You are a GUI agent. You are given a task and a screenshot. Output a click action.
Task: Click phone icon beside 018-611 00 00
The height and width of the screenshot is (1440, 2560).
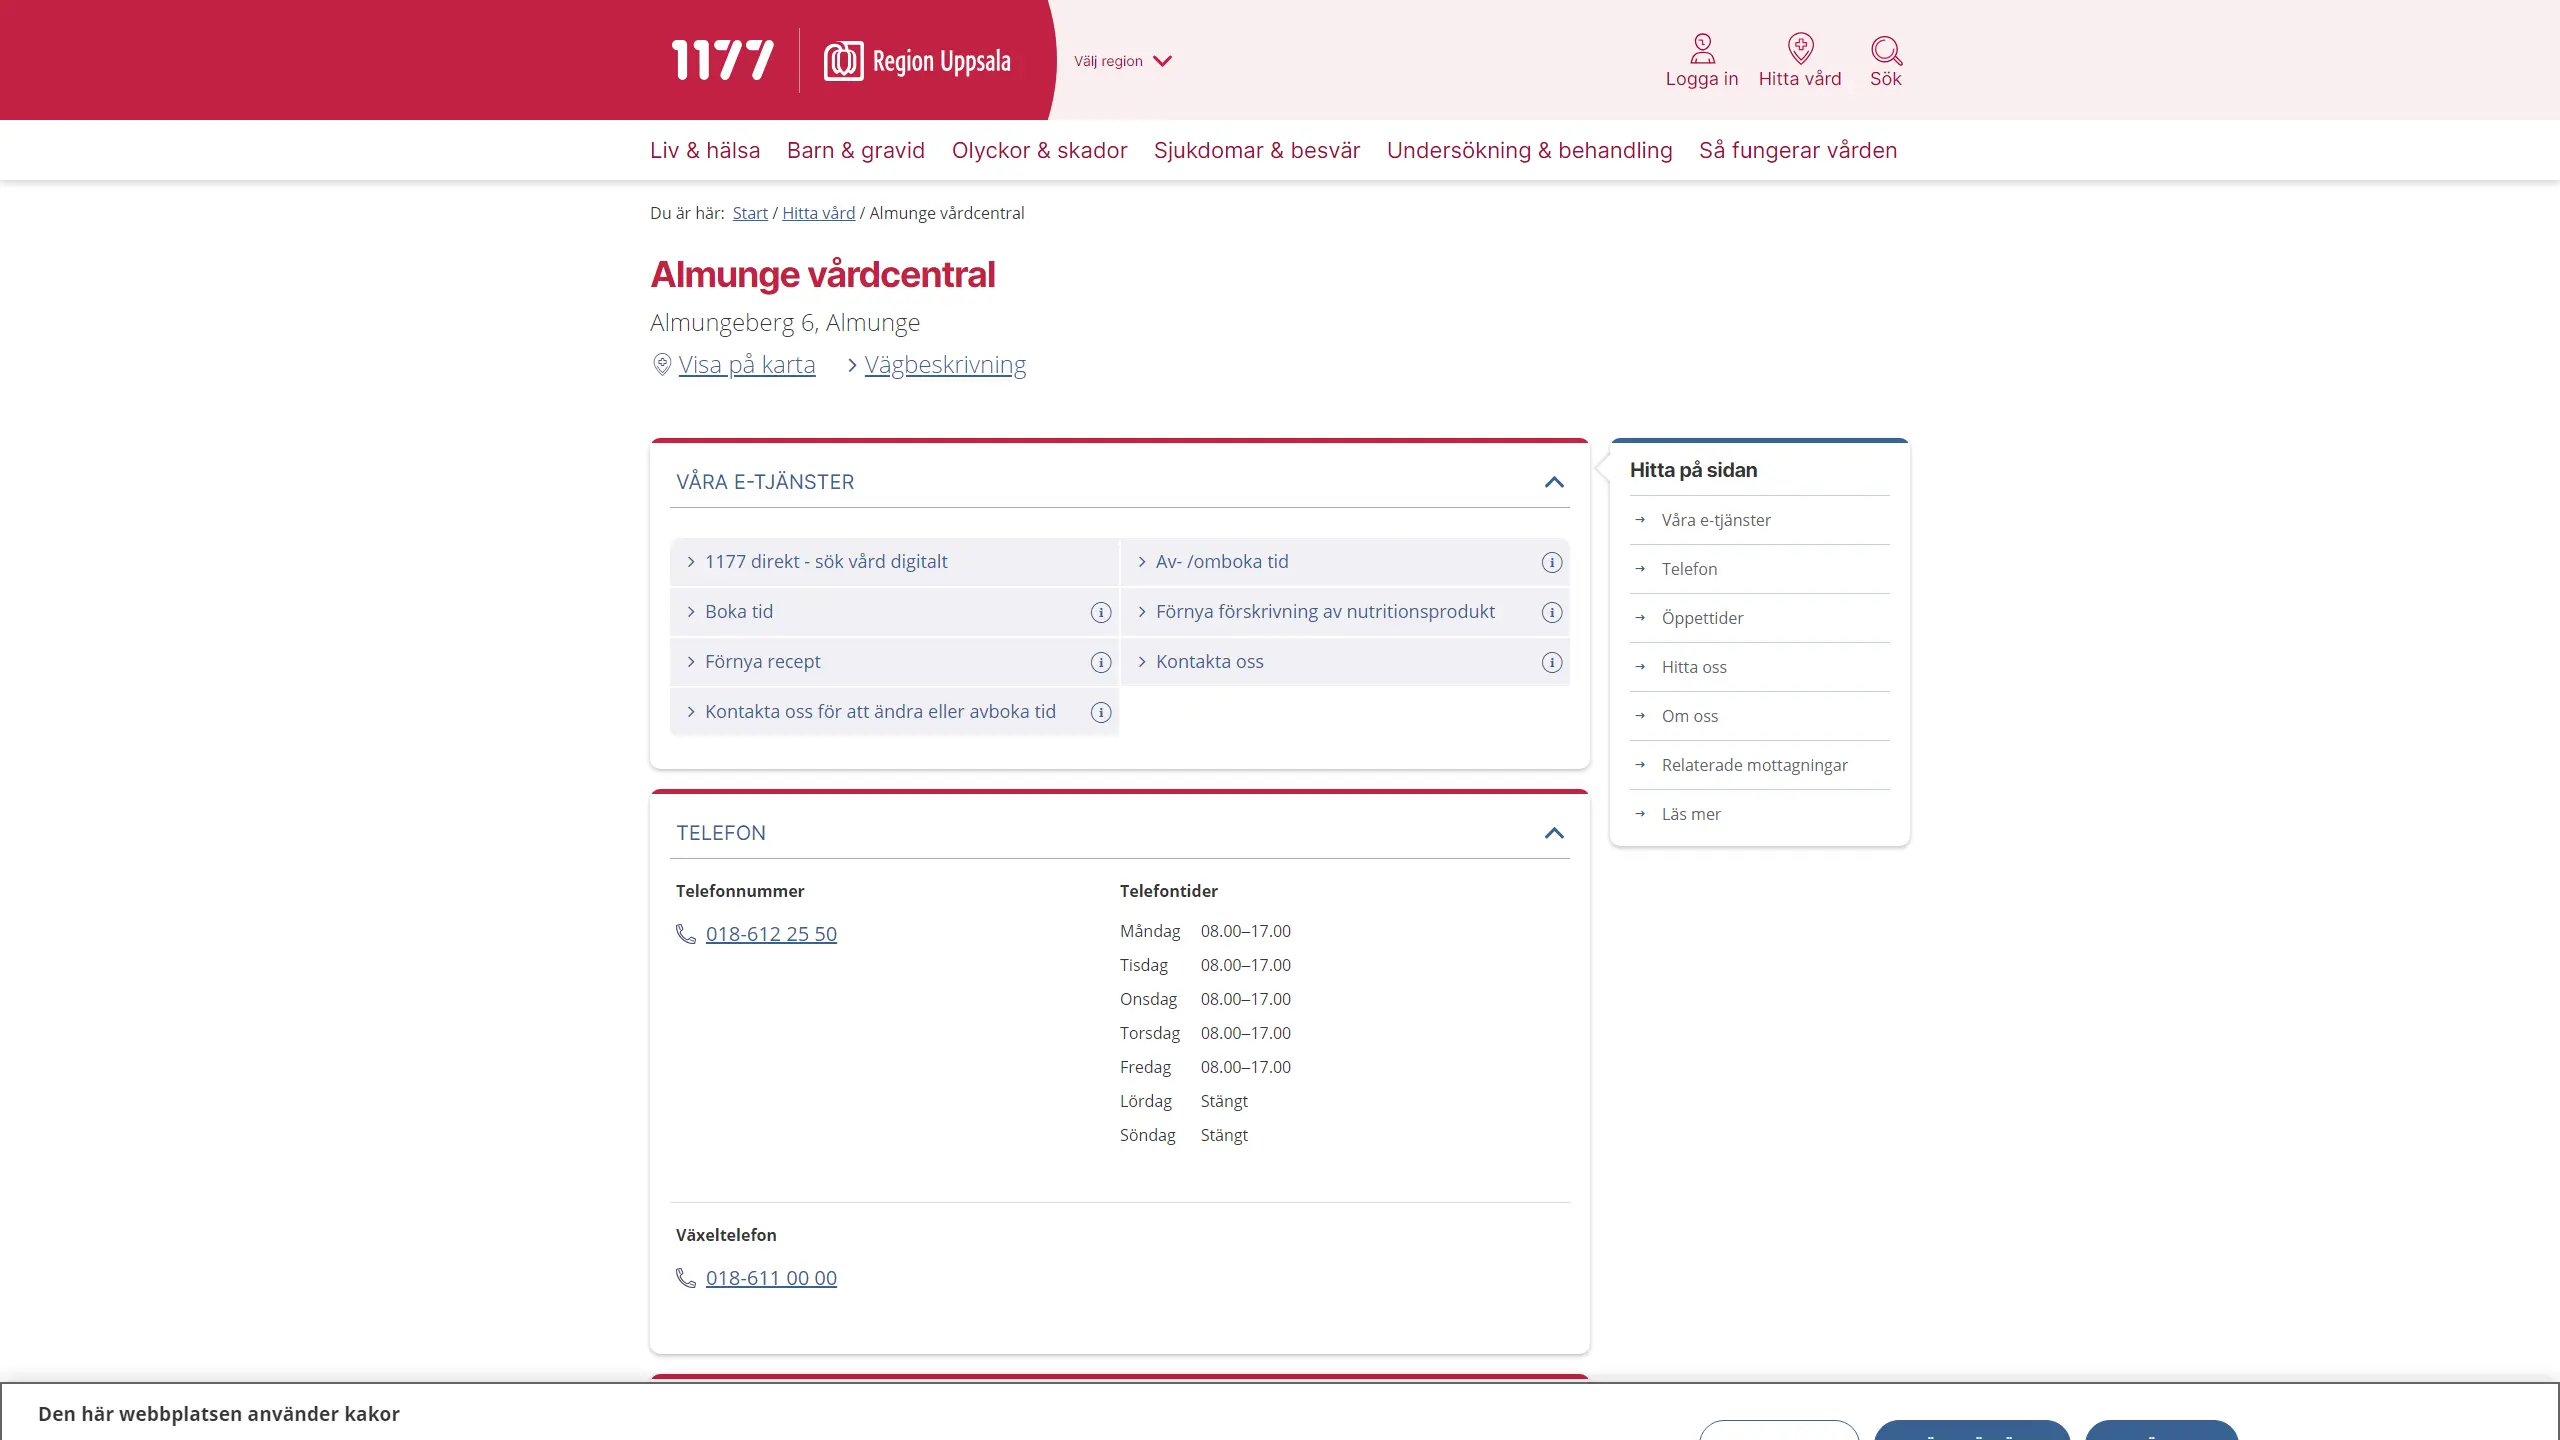686,1278
